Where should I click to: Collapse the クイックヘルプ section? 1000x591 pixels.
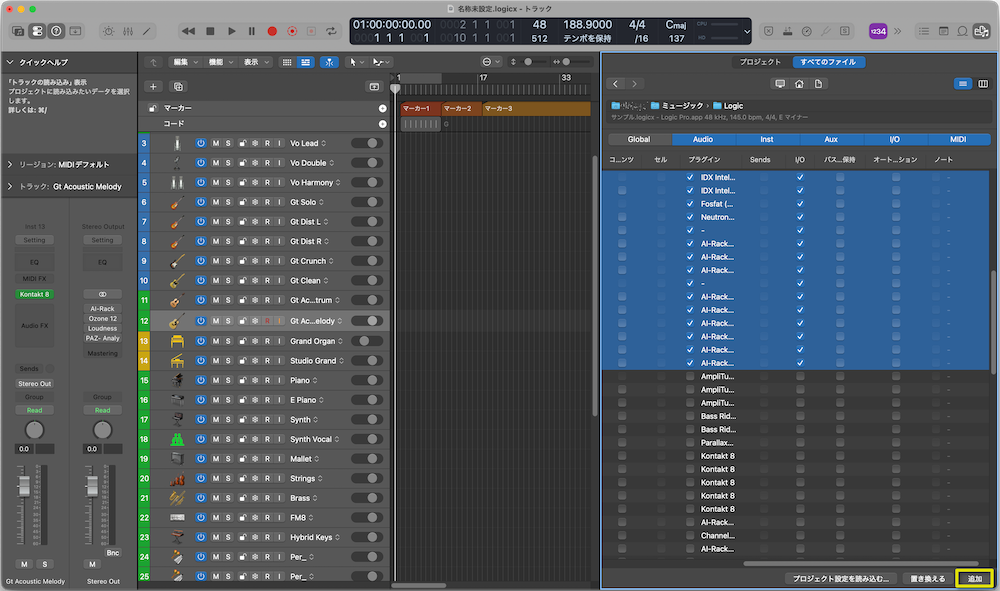tap(10, 62)
